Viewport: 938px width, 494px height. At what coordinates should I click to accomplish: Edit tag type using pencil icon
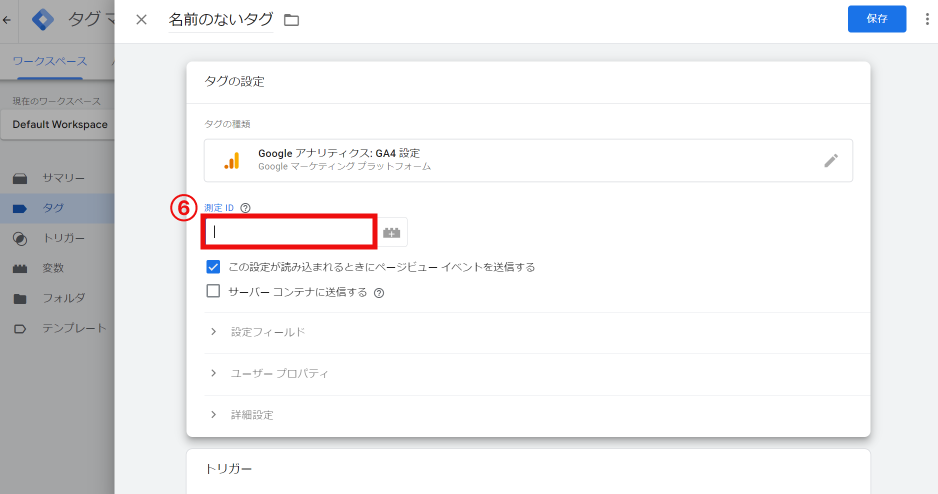tap(830, 160)
